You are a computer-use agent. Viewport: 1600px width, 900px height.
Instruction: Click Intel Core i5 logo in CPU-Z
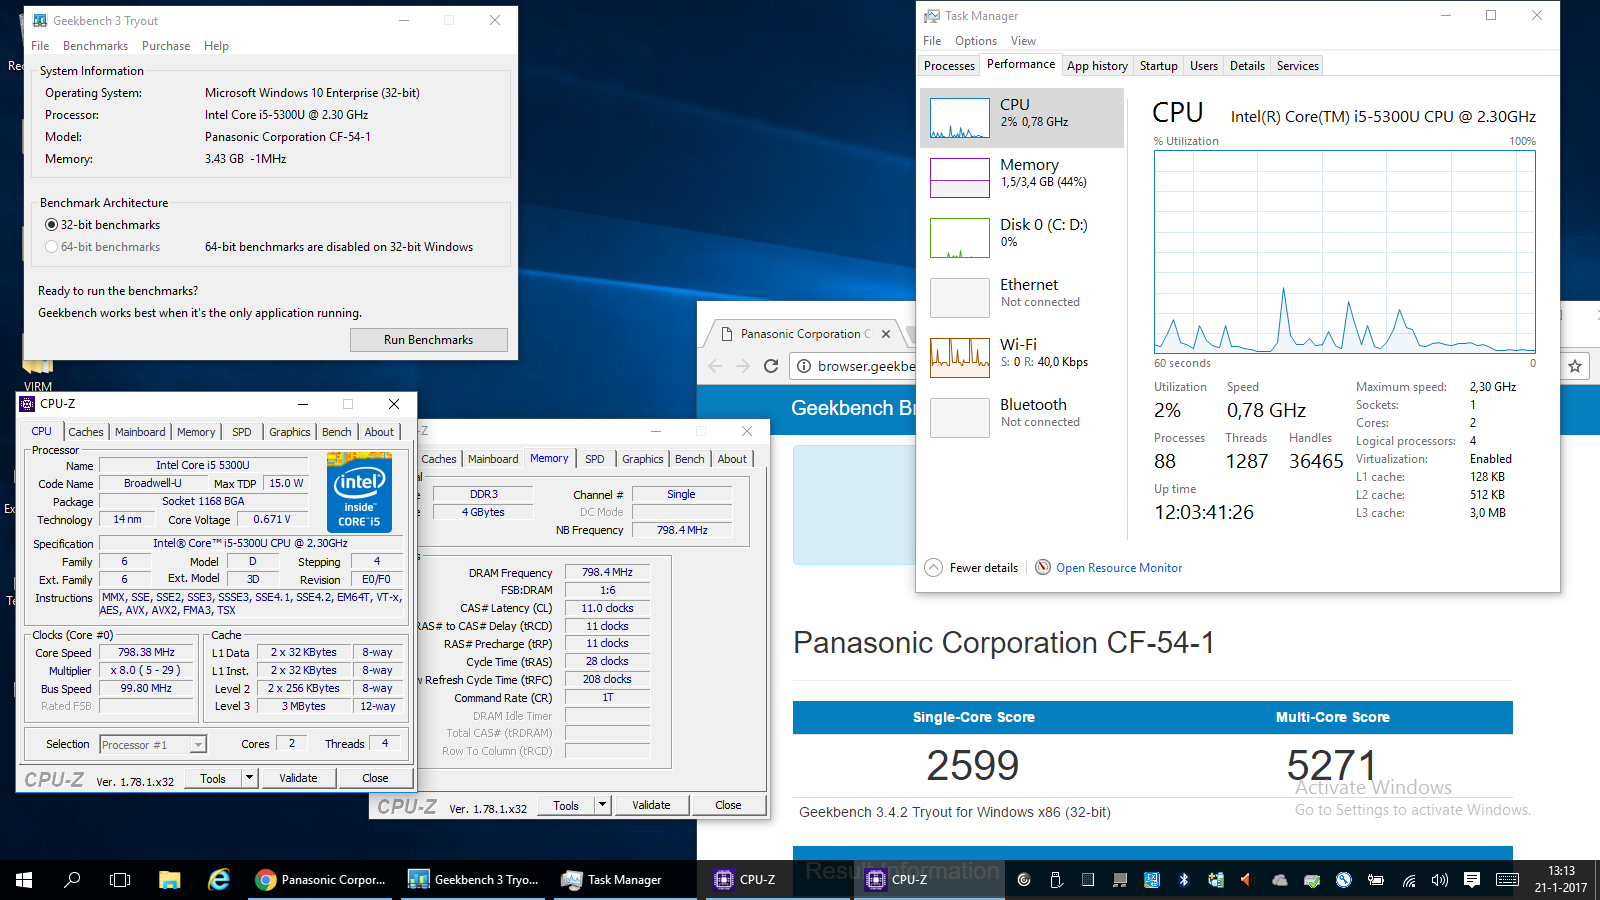(359, 492)
